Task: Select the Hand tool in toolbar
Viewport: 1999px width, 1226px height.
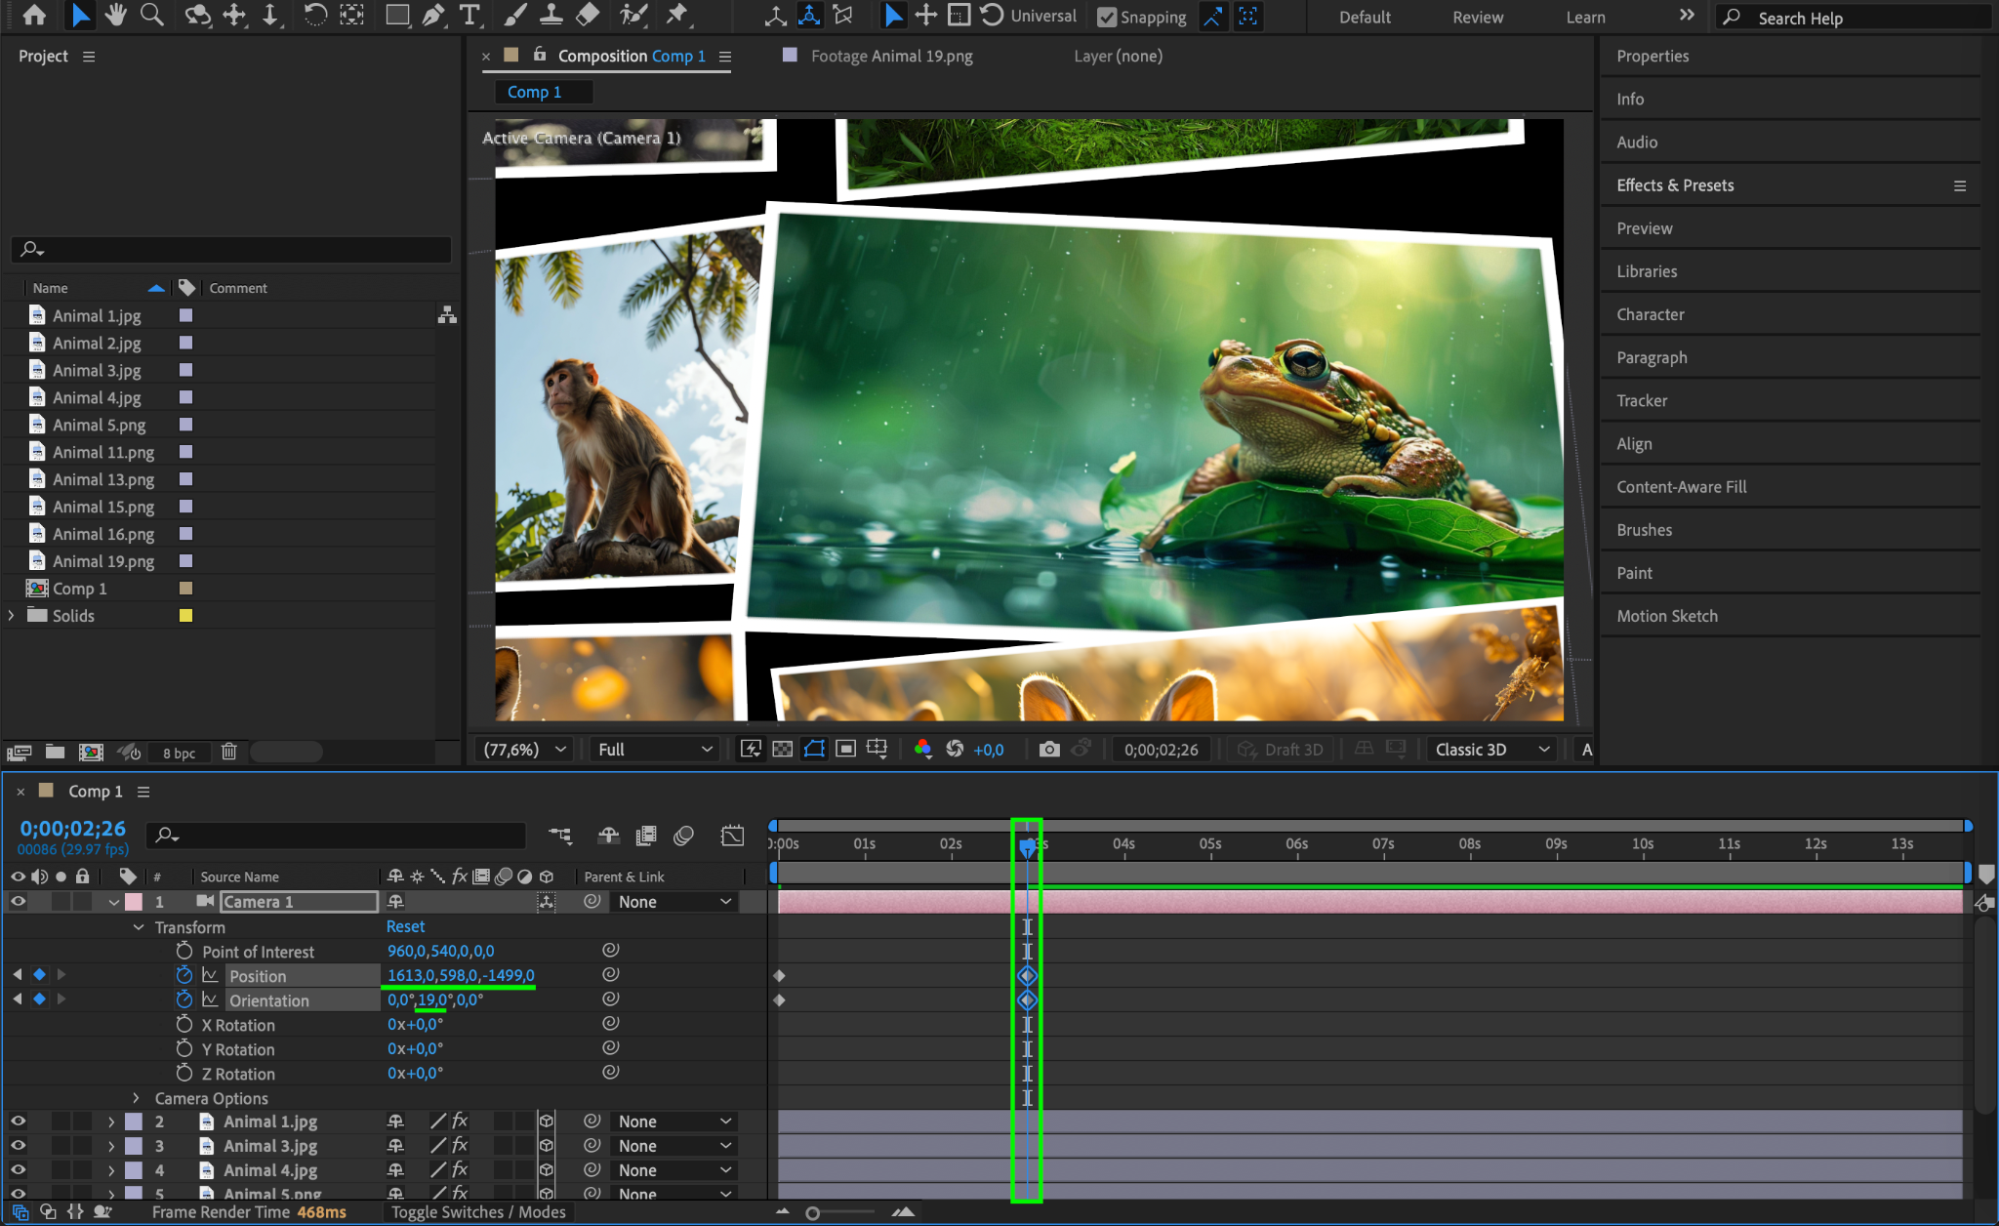Action: click(x=116, y=15)
